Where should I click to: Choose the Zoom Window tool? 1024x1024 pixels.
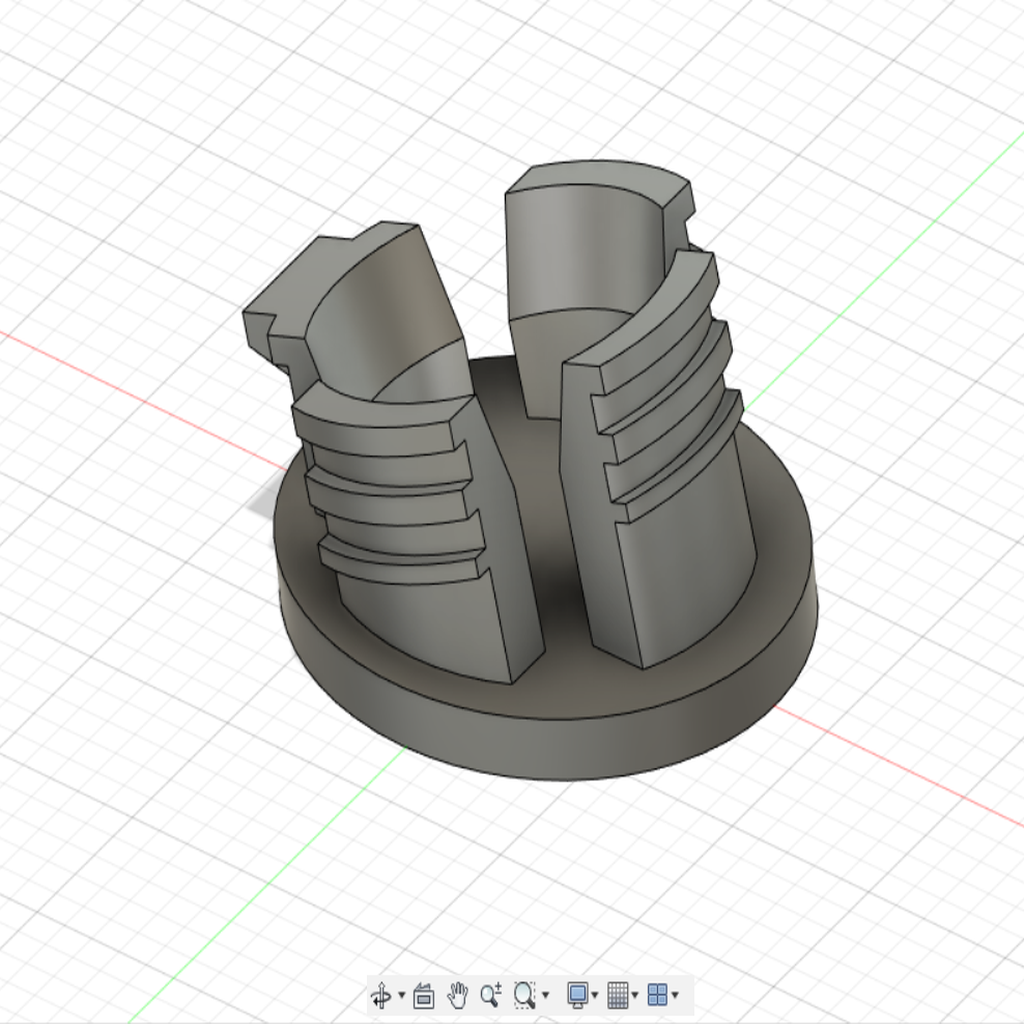click(523, 995)
